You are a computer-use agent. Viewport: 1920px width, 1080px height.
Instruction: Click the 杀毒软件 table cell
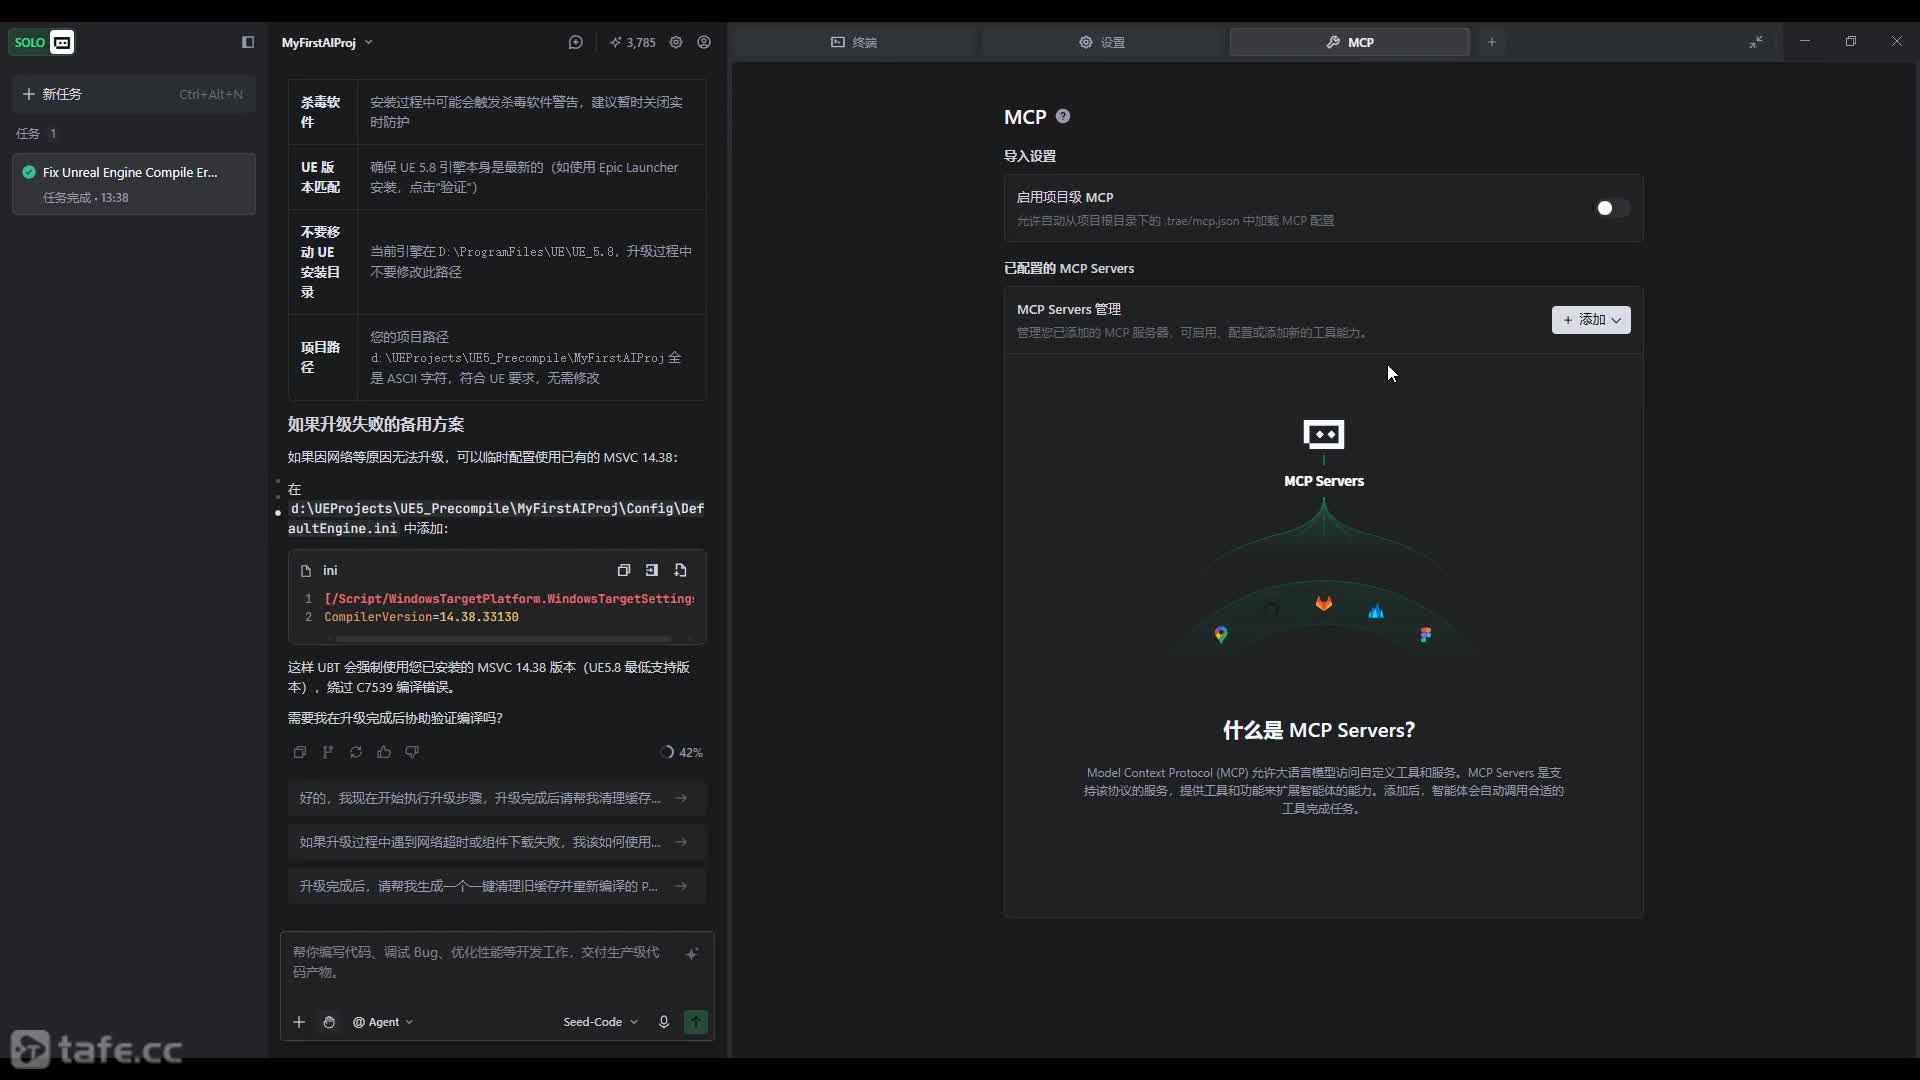pyautogui.click(x=322, y=112)
